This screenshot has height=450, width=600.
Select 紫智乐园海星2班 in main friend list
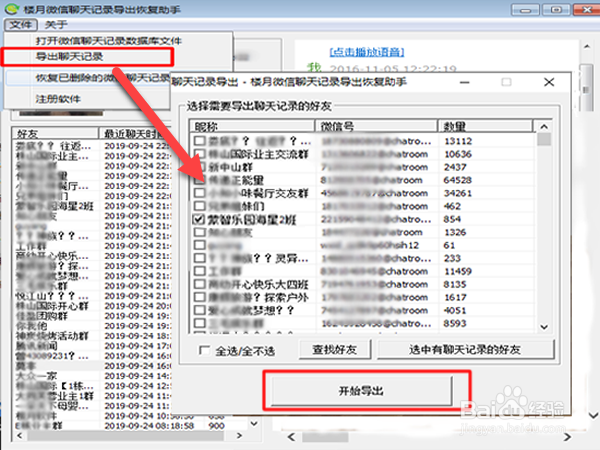click(55, 206)
